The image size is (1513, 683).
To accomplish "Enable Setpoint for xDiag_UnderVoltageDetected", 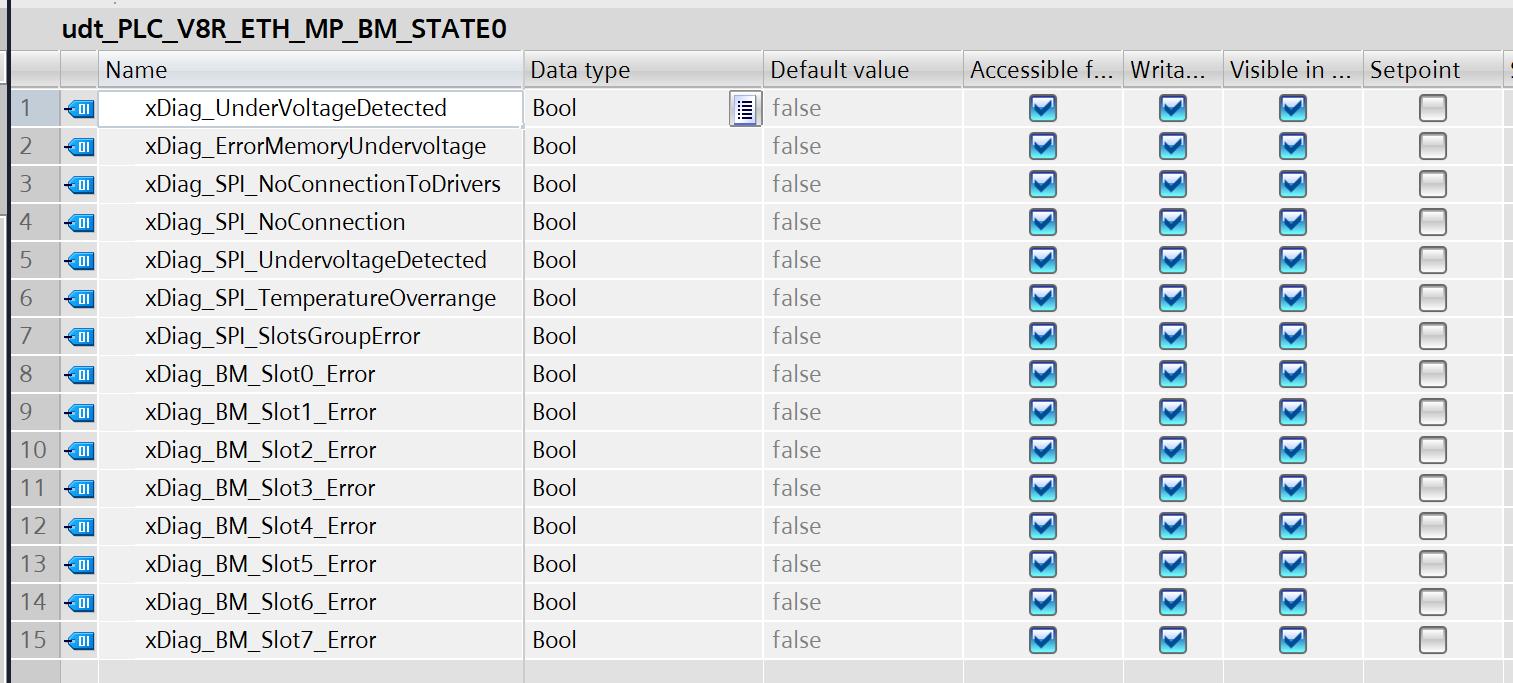I will [1432, 109].
